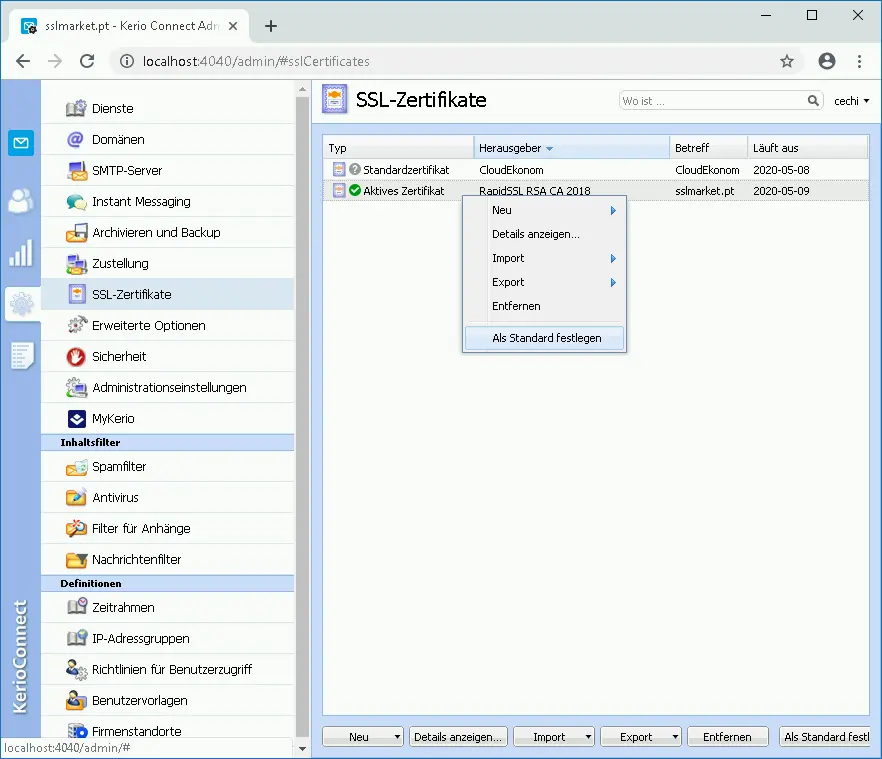Image resolution: width=882 pixels, height=759 pixels.
Task: Bookmark this page with the star icon
Action: pyautogui.click(x=787, y=61)
